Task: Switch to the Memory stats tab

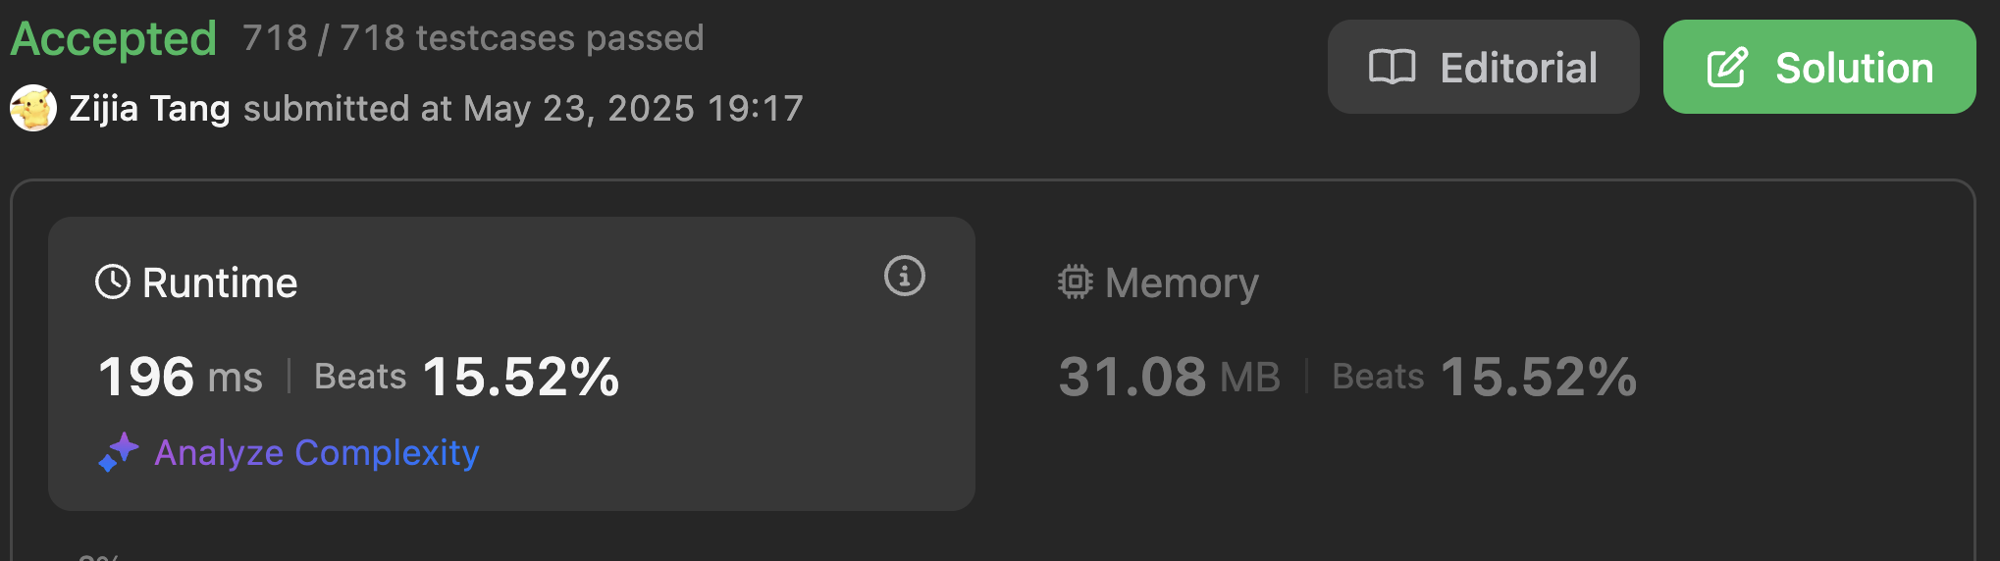Action: [x=1180, y=283]
